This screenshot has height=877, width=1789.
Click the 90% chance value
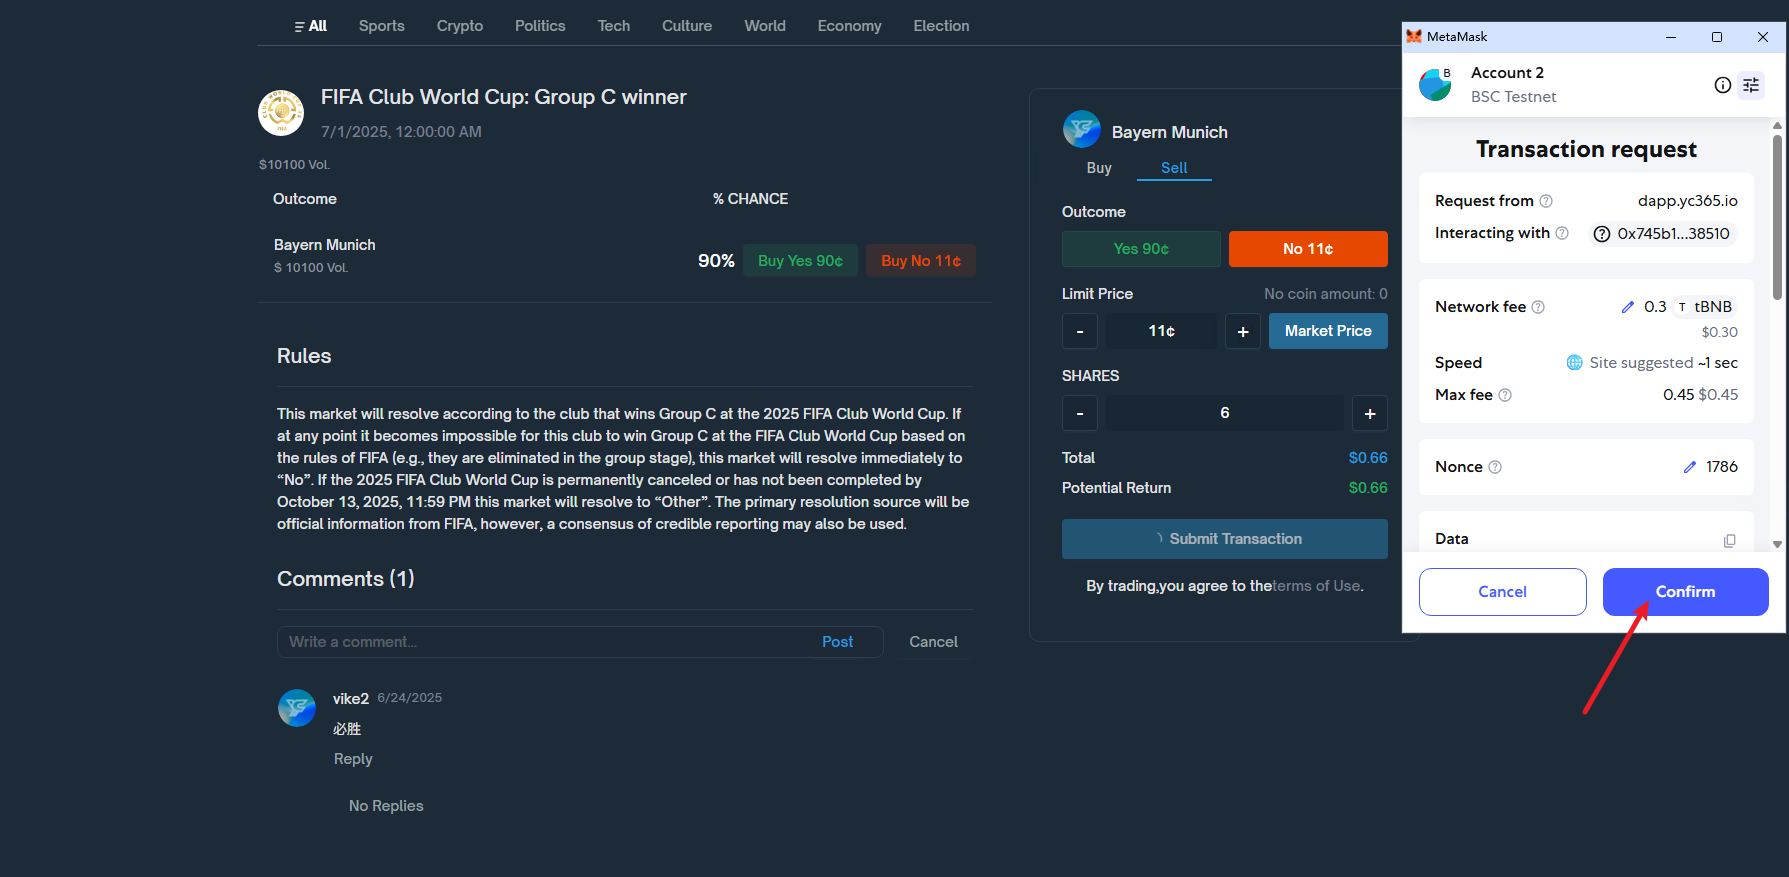tap(716, 261)
